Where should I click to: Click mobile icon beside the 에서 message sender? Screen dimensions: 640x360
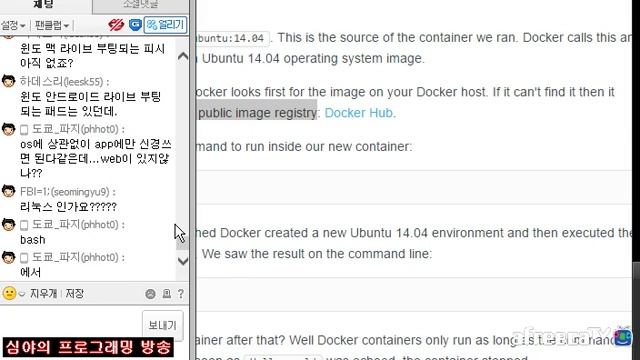tap(24, 258)
